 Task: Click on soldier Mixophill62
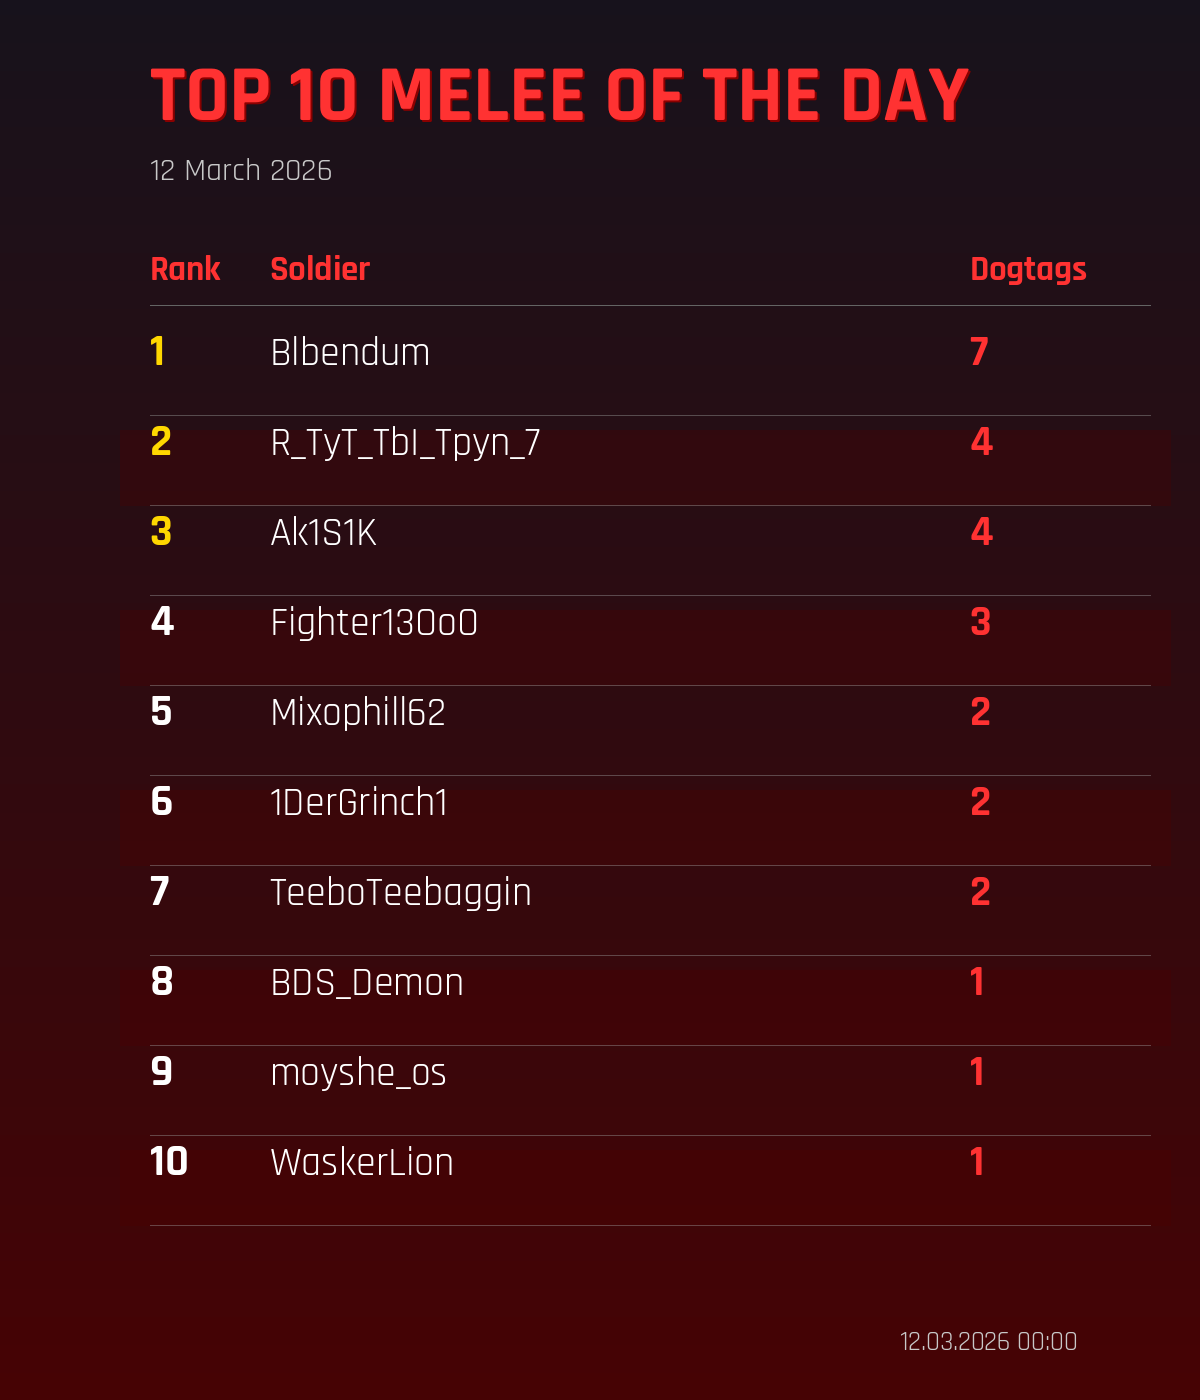(358, 713)
